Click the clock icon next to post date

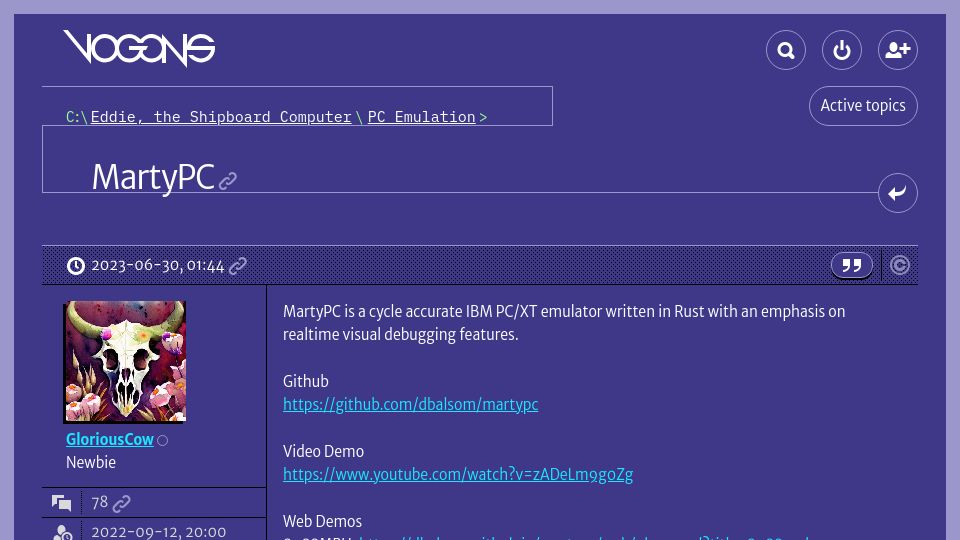[x=76, y=266]
